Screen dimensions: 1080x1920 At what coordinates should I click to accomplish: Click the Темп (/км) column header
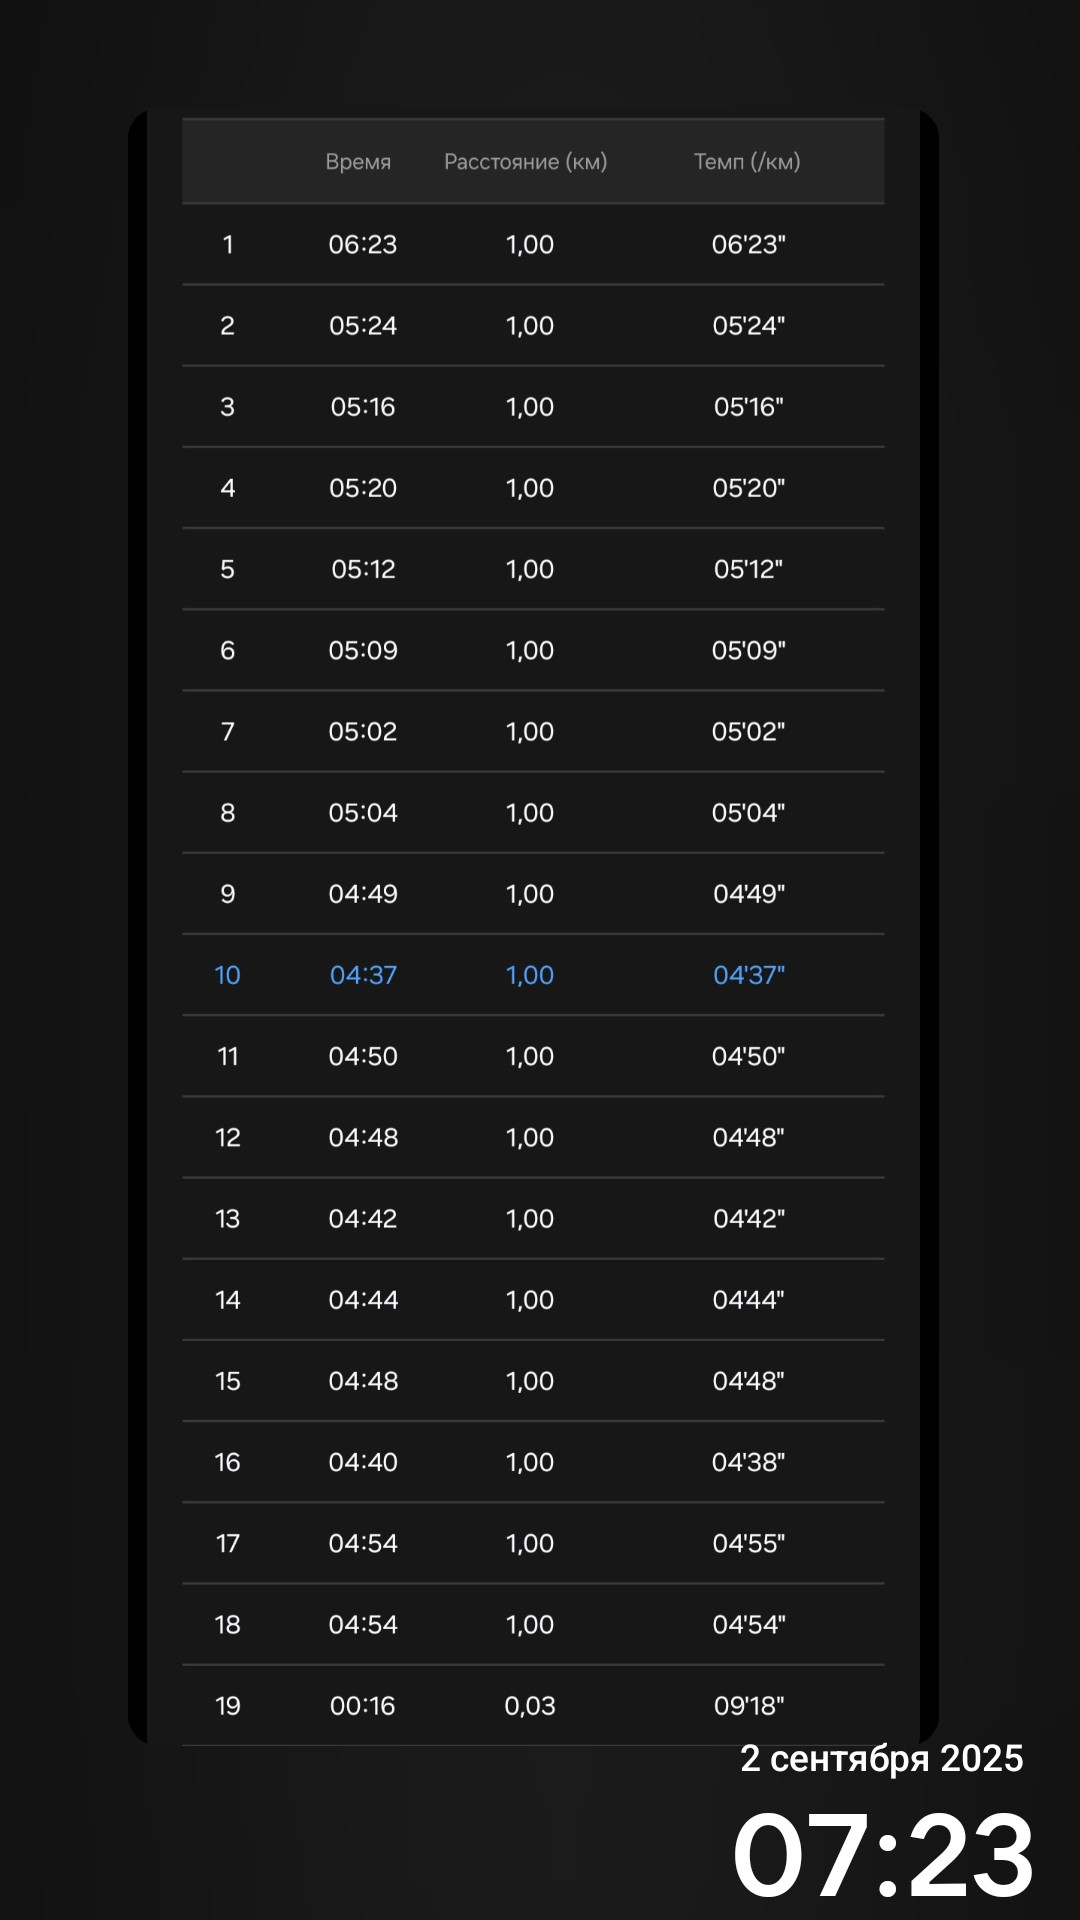[x=747, y=162]
